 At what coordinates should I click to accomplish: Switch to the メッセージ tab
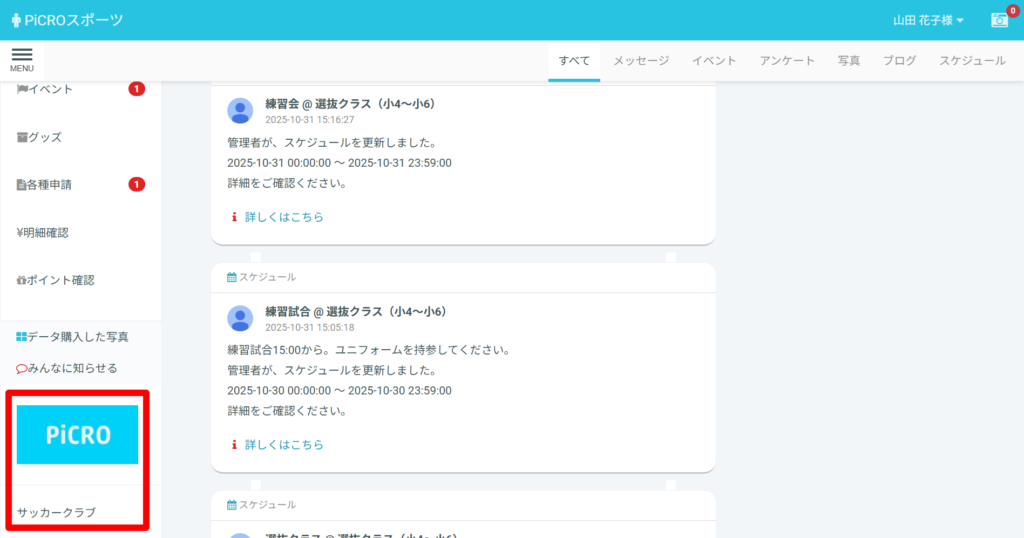click(641, 61)
